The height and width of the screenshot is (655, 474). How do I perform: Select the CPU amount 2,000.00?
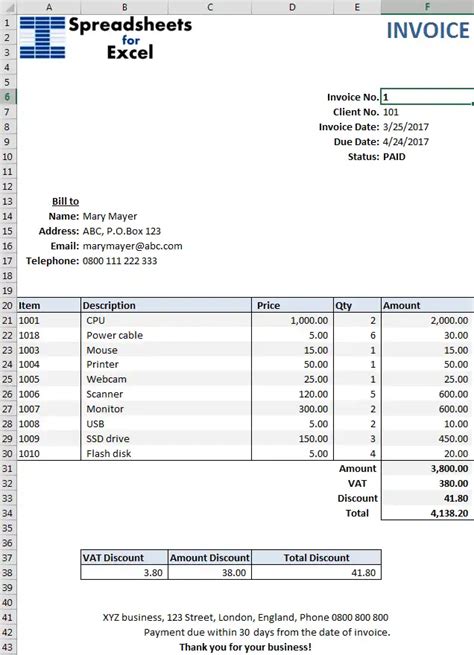click(427, 320)
